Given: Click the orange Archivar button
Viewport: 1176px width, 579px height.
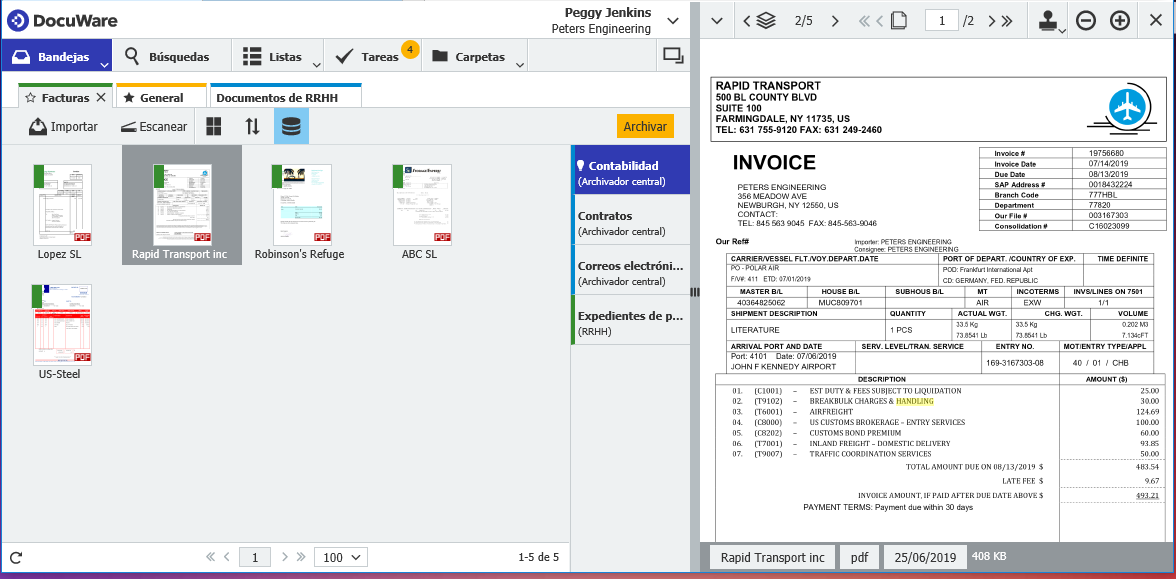Looking at the screenshot, I should click(x=645, y=126).
